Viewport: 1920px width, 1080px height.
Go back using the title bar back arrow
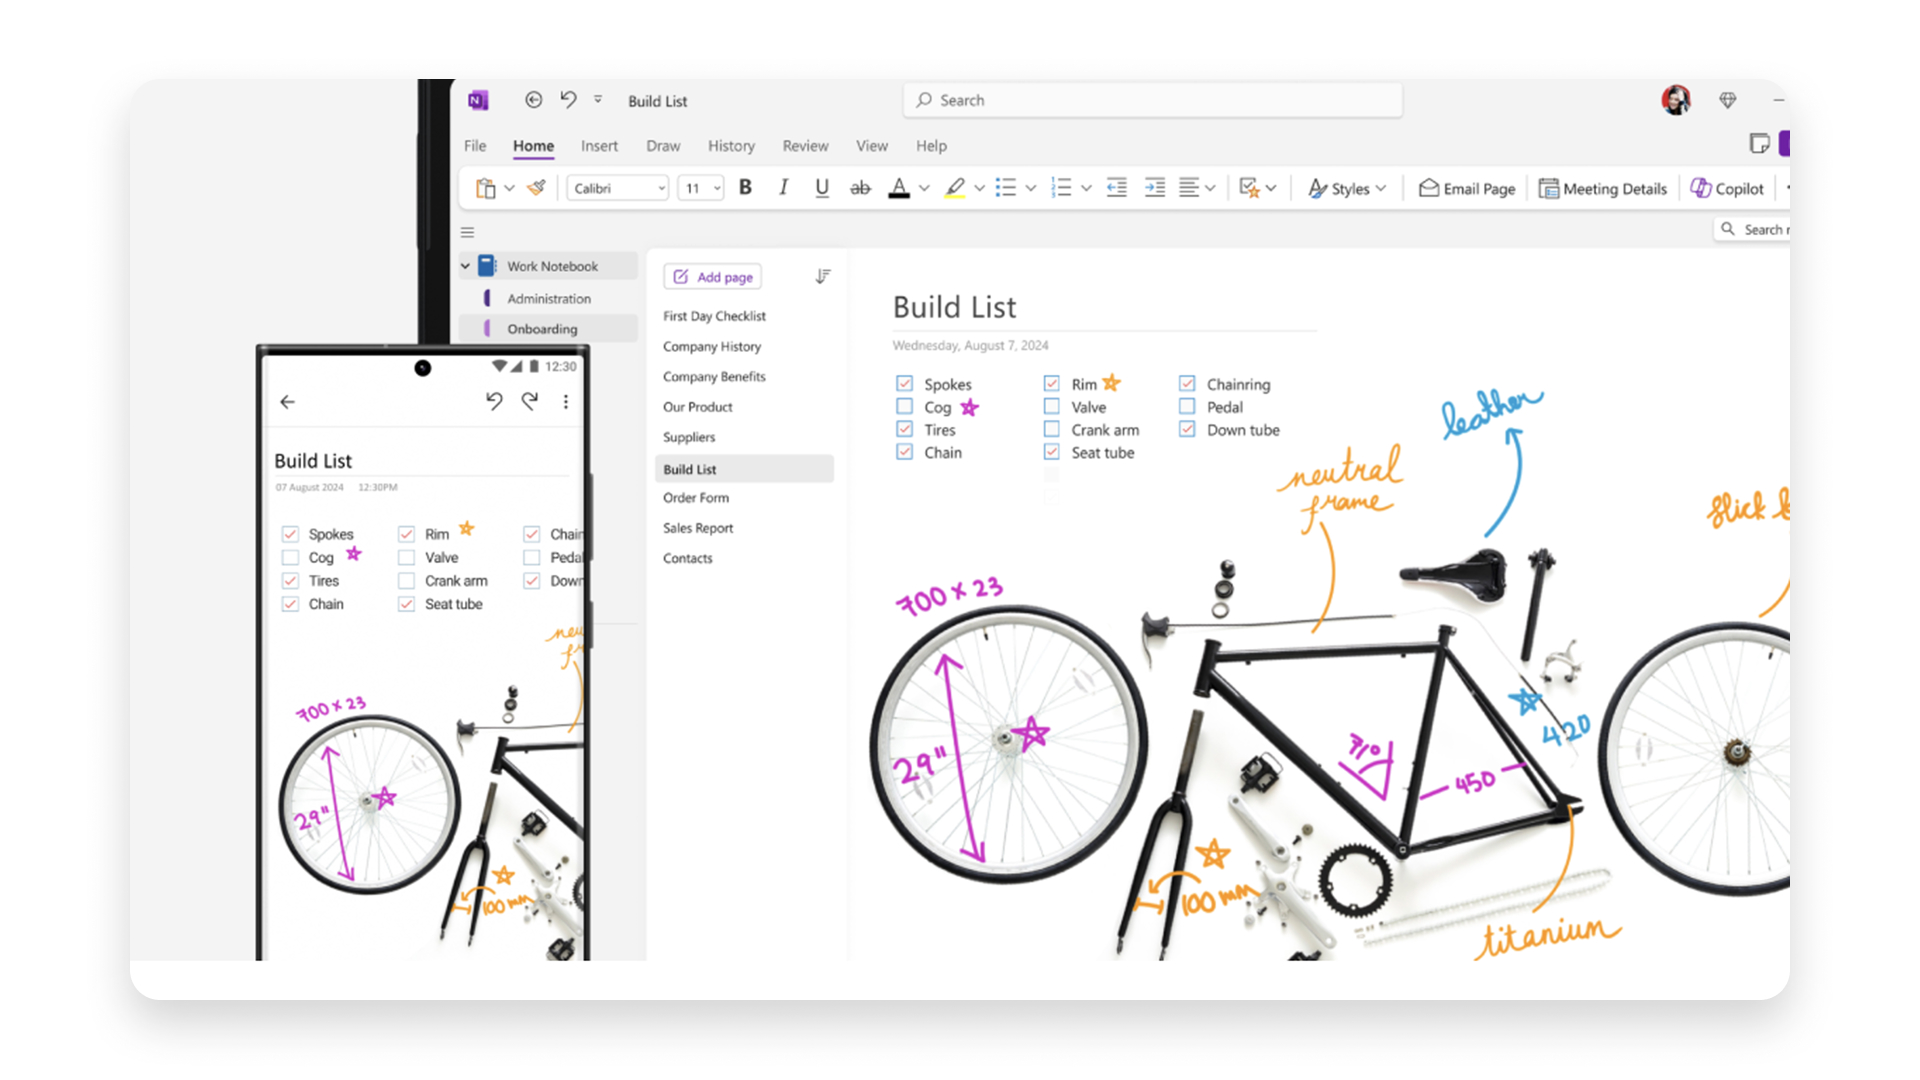click(x=534, y=100)
